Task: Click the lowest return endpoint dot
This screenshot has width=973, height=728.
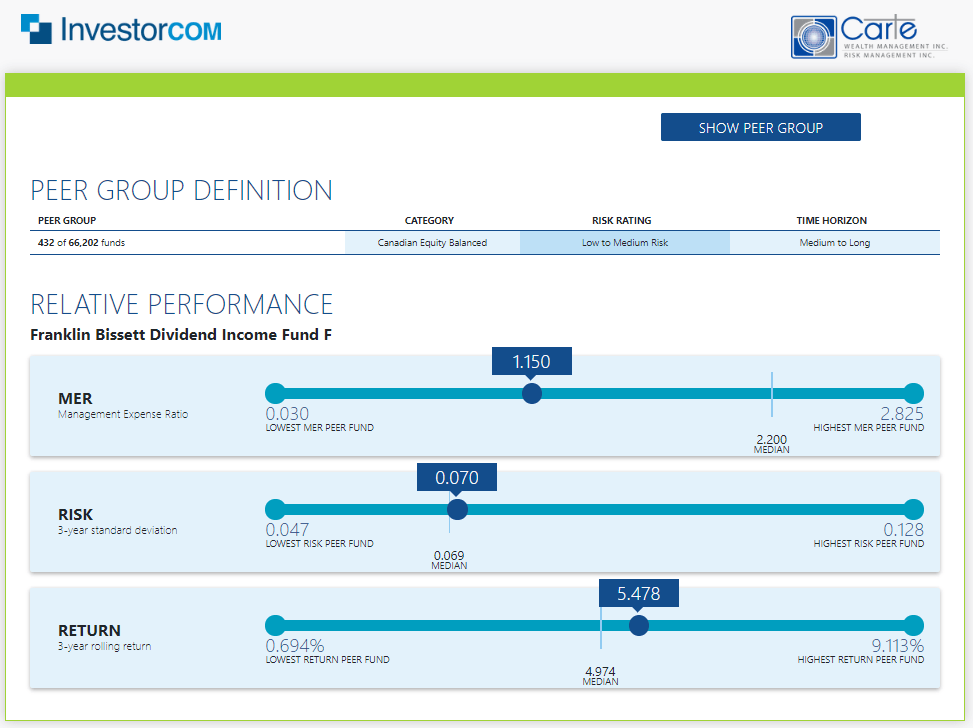Action: [x=276, y=626]
